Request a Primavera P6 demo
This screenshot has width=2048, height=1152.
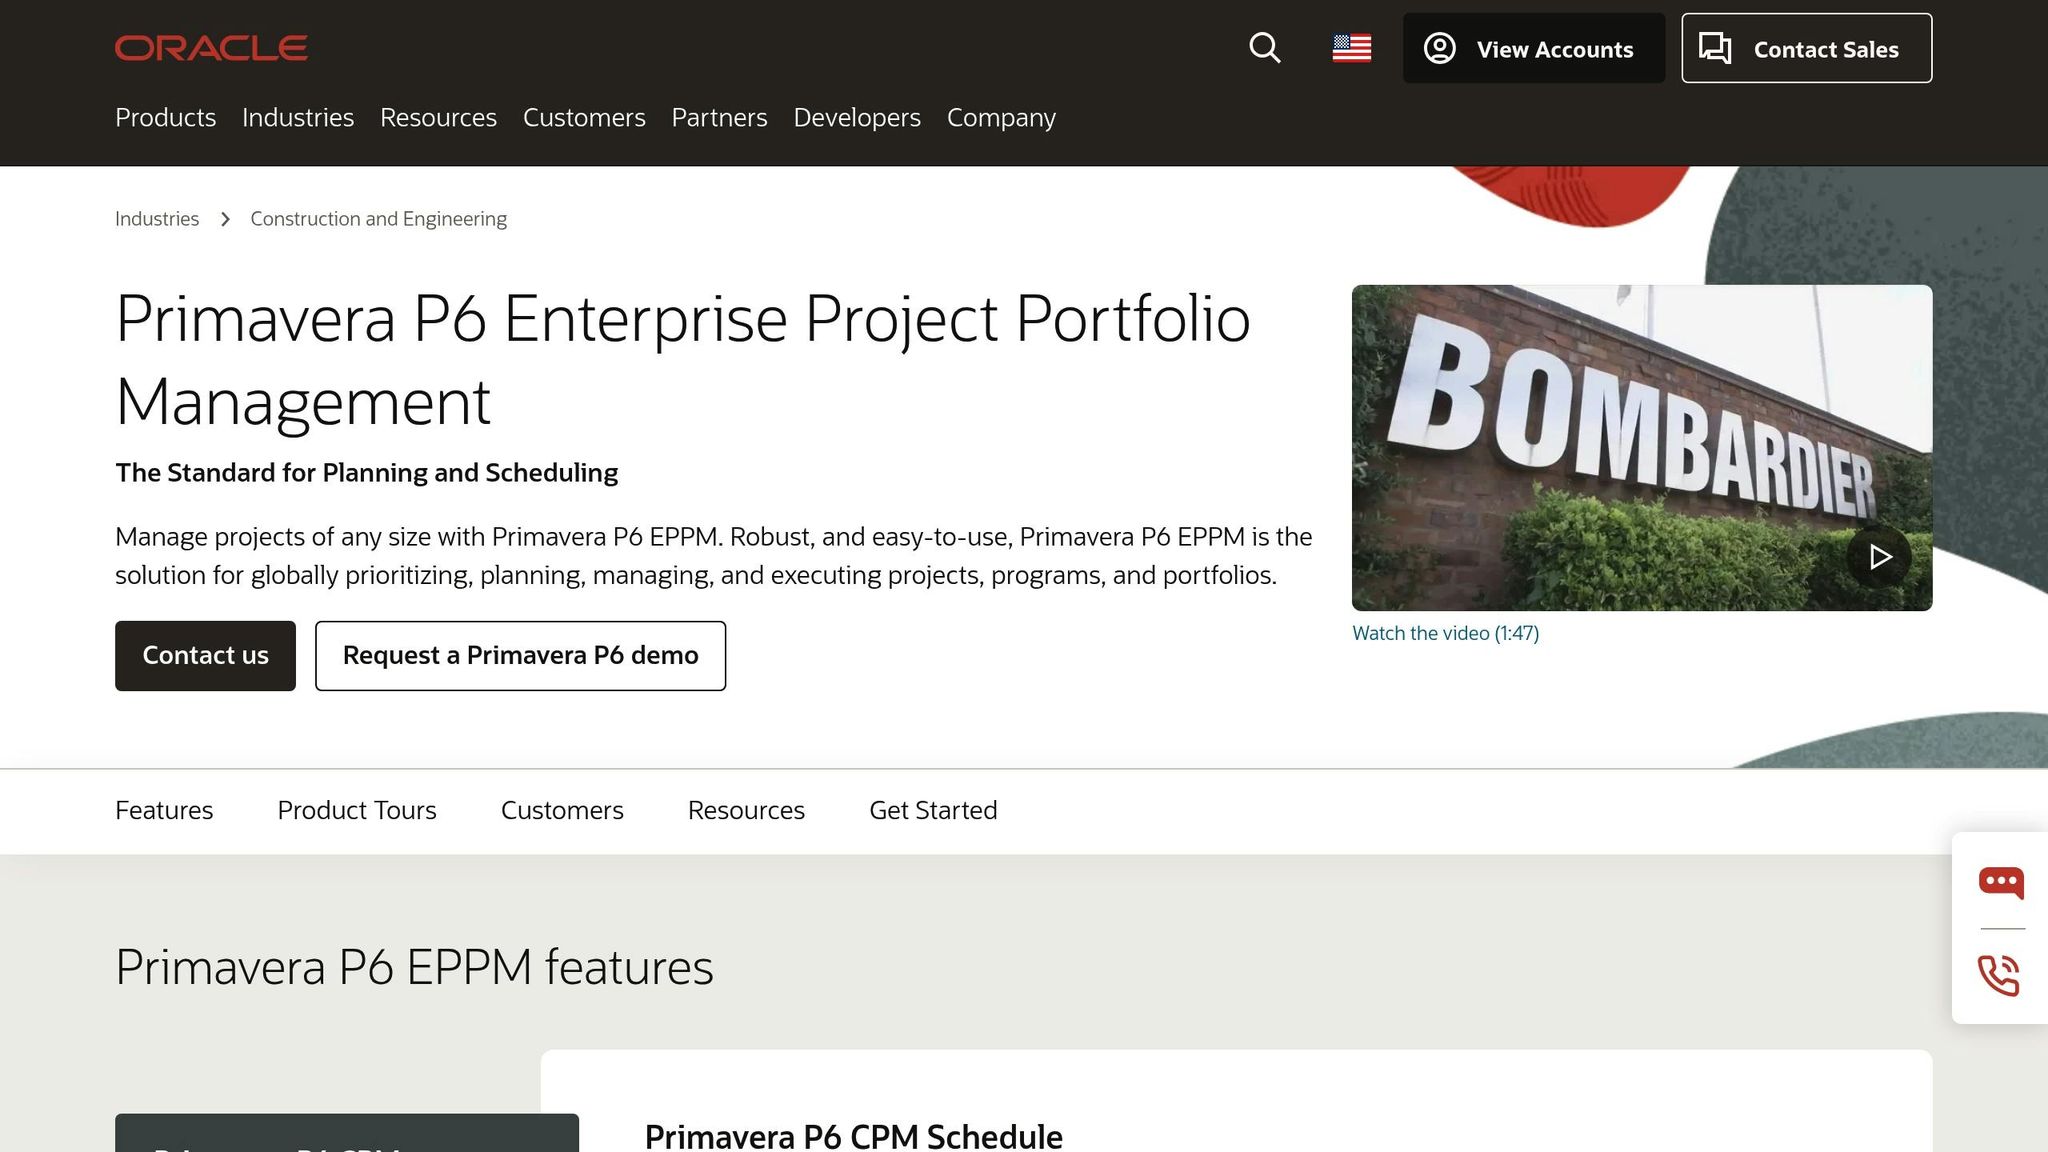click(x=521, y=656)
